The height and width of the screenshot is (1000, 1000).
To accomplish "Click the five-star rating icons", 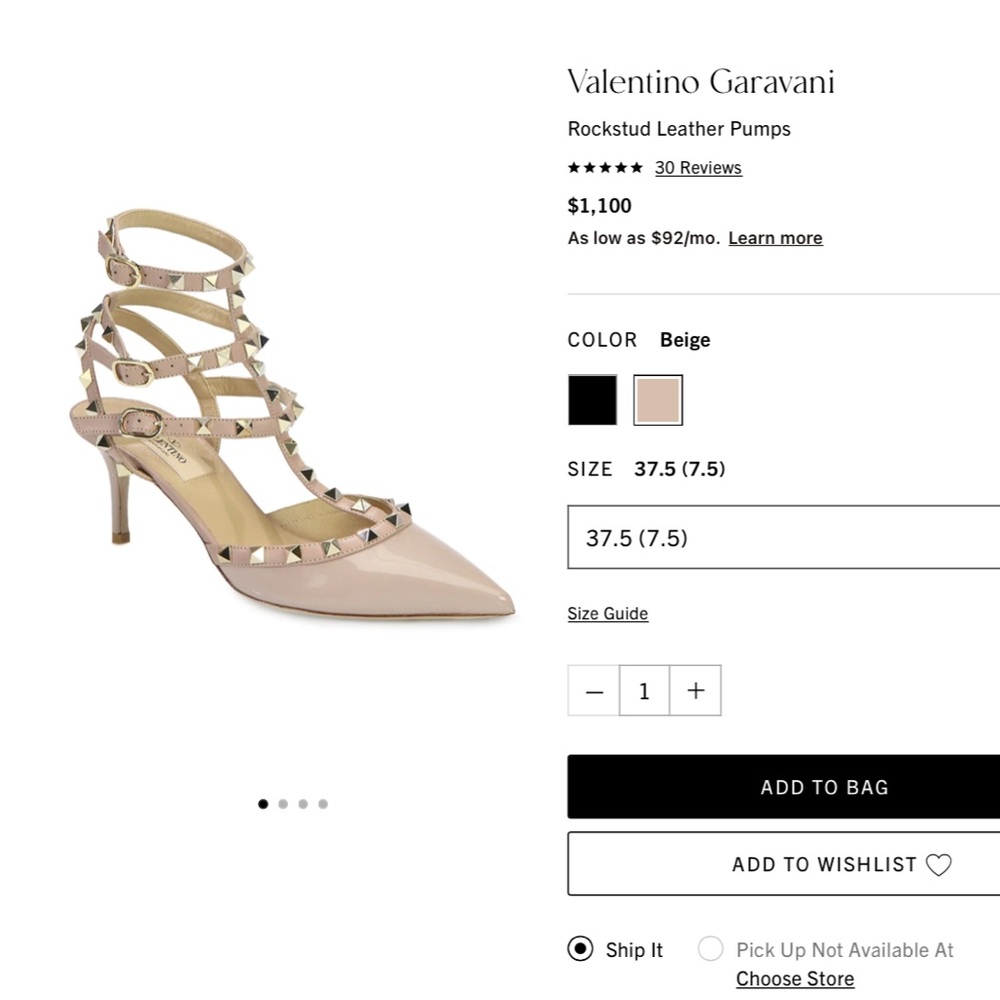I will pos(605,168).
